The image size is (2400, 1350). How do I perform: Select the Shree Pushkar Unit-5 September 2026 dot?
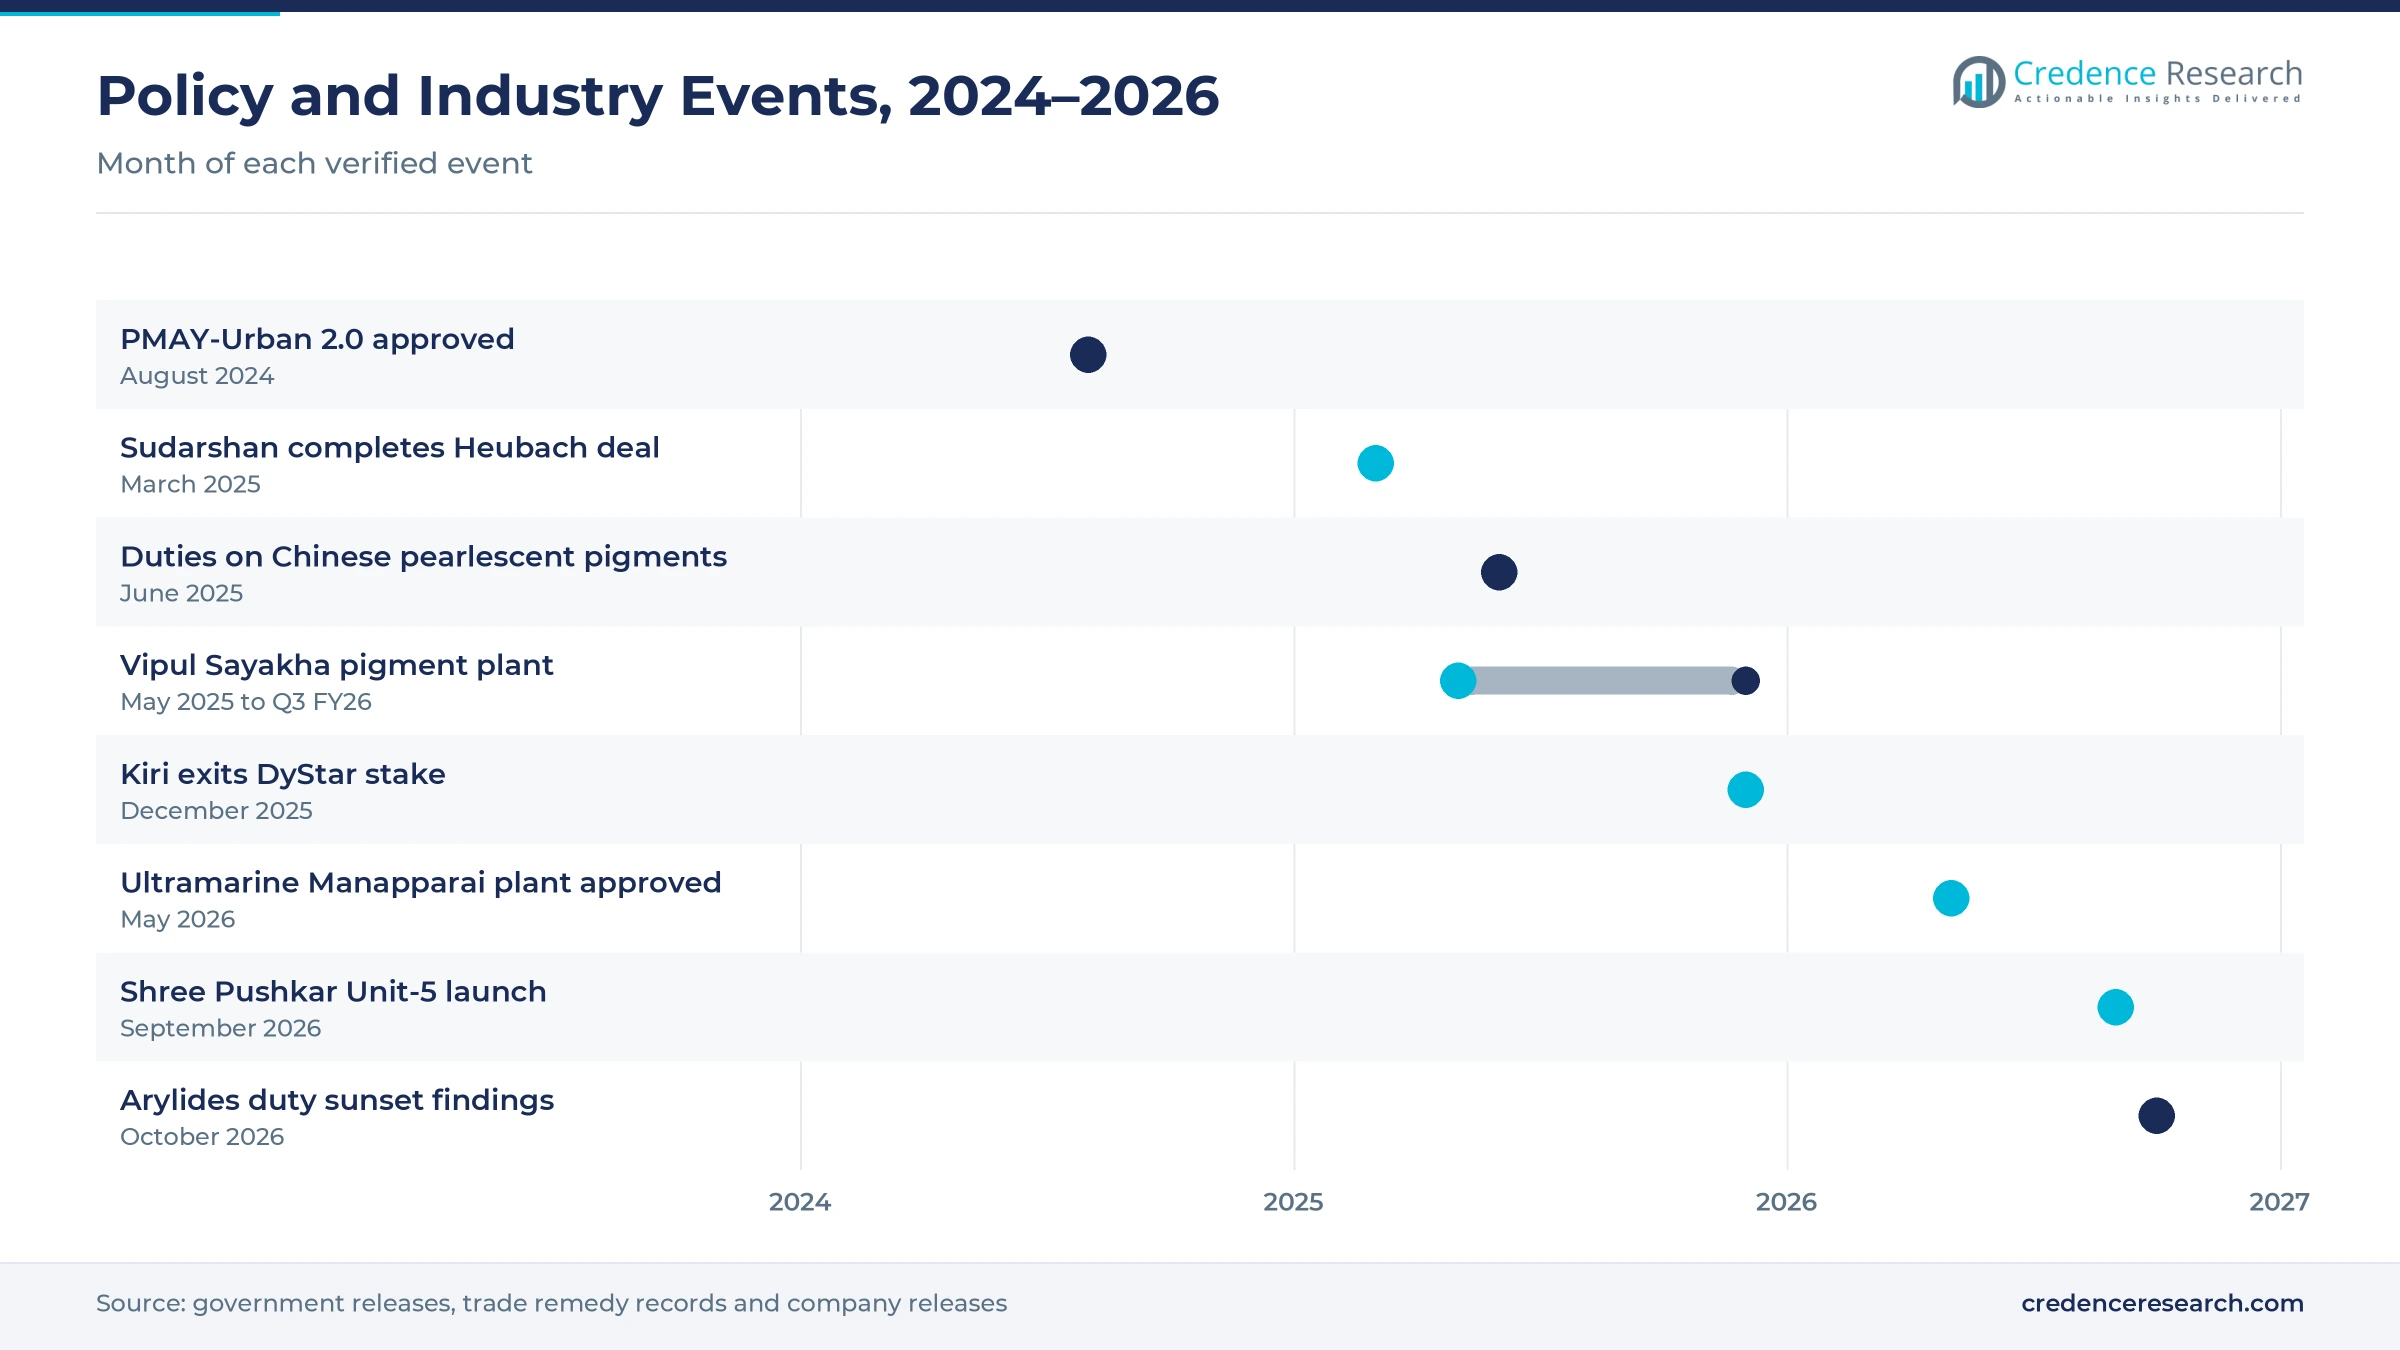(2115, 1007)
